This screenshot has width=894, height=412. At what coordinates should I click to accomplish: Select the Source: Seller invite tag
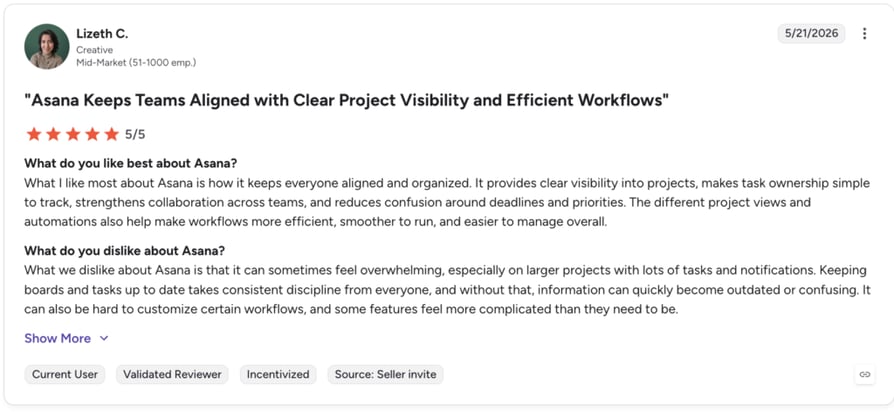click(385, 374)
